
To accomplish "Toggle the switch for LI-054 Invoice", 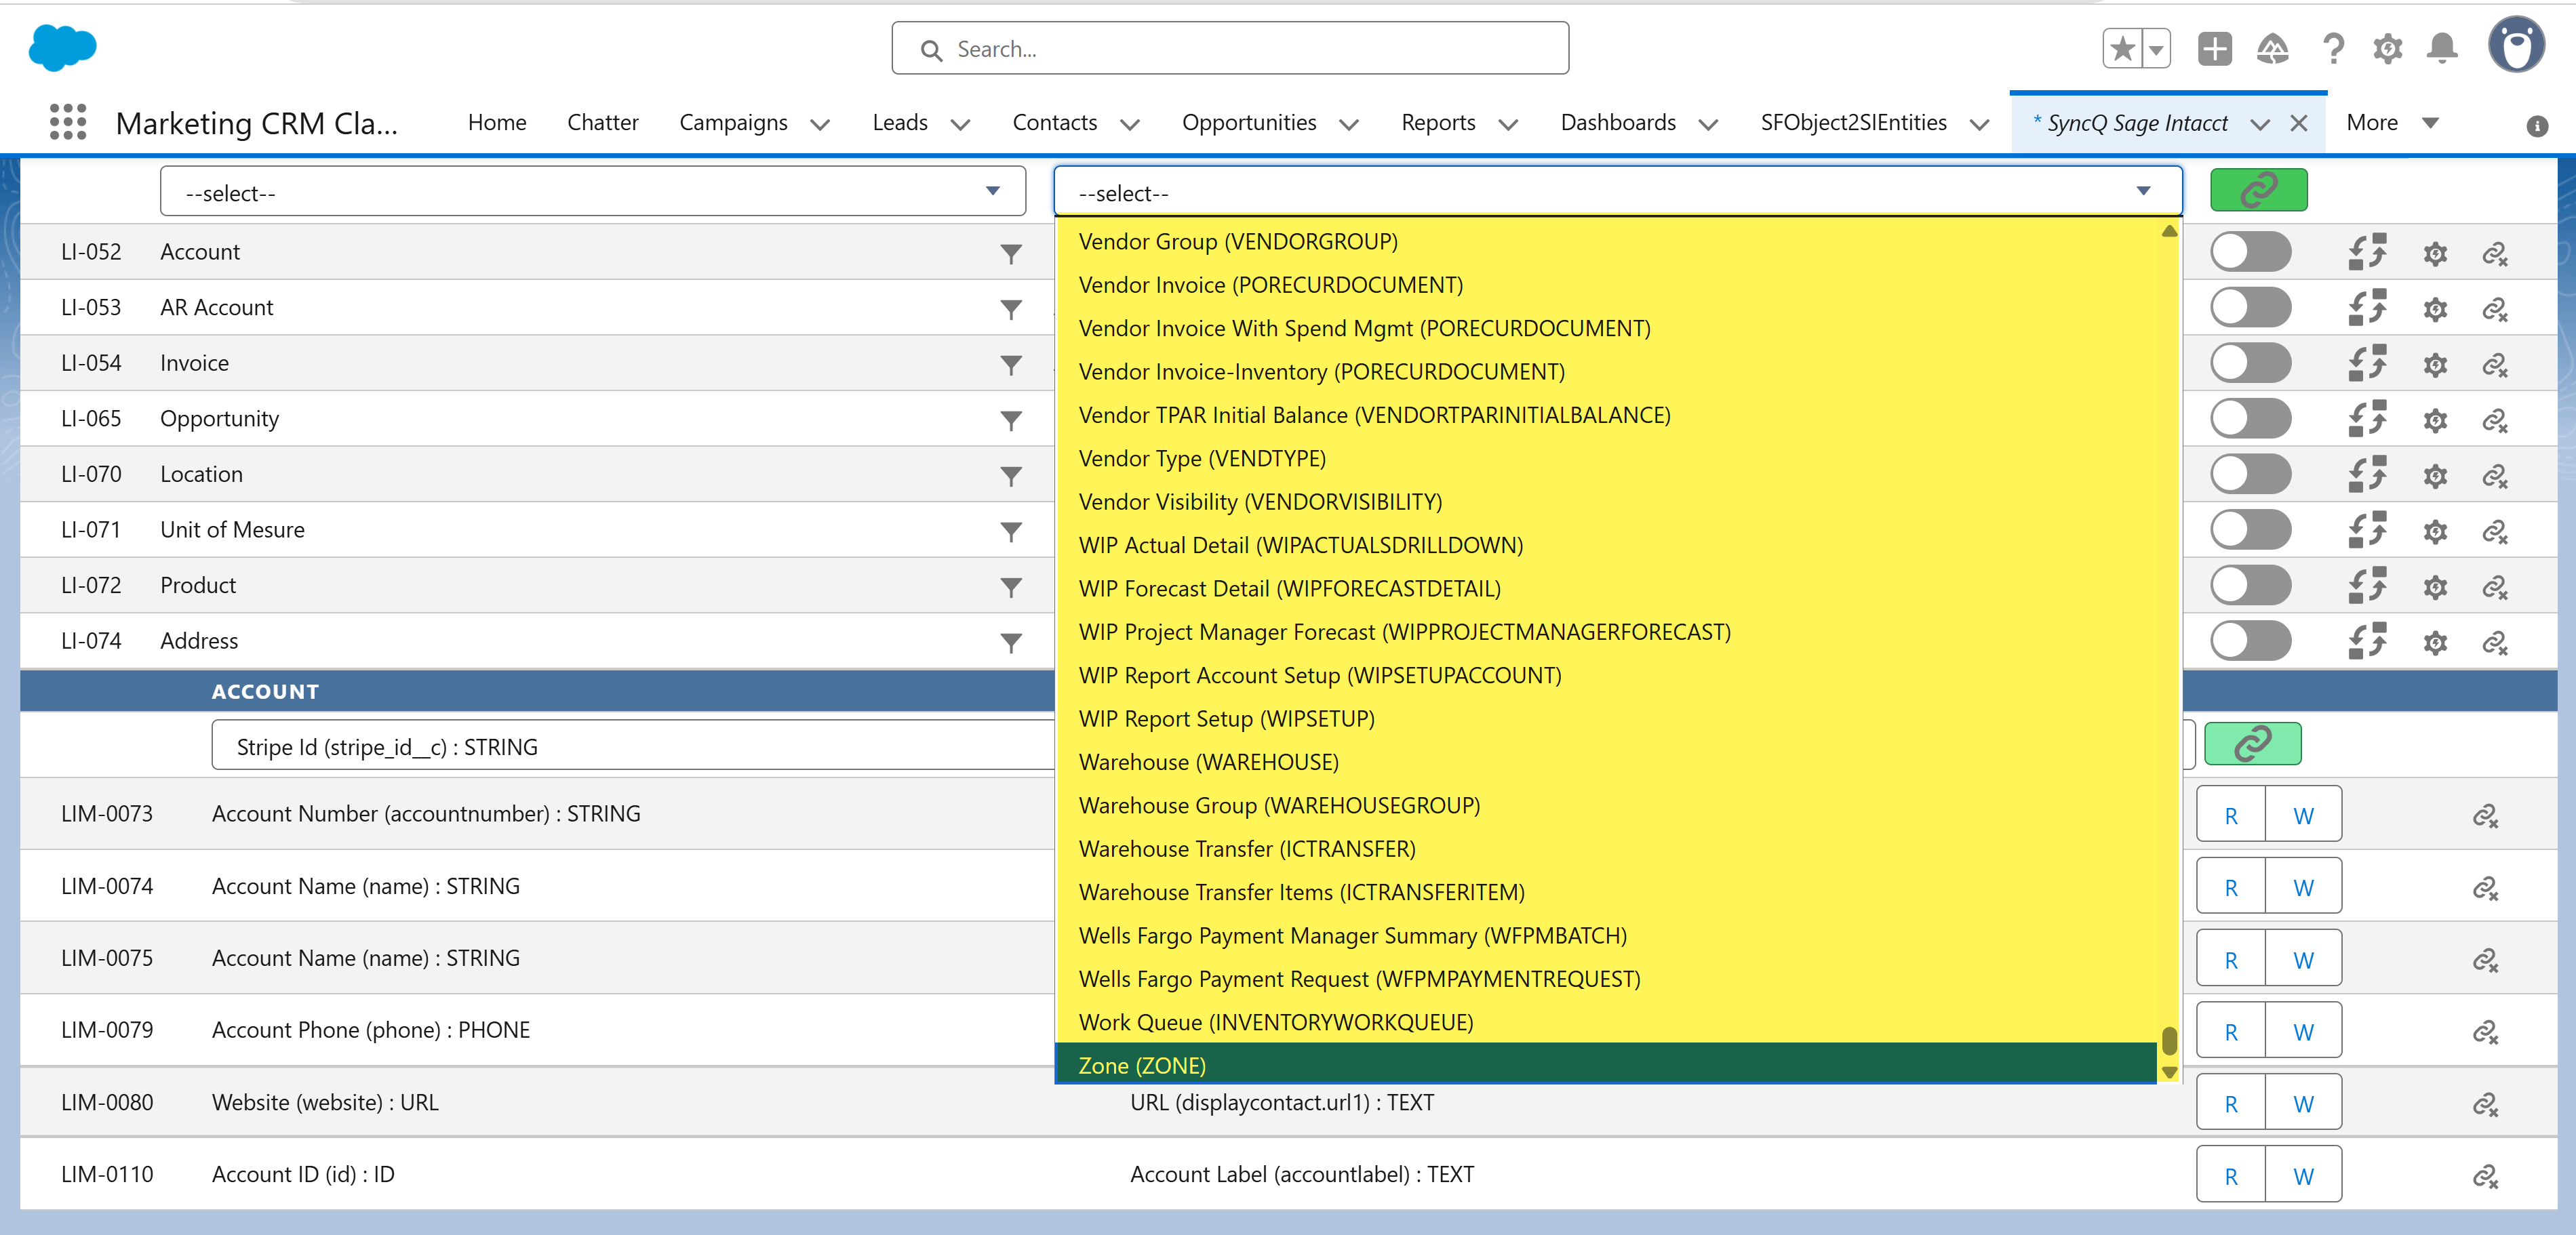I will [x=2250, y=363].
